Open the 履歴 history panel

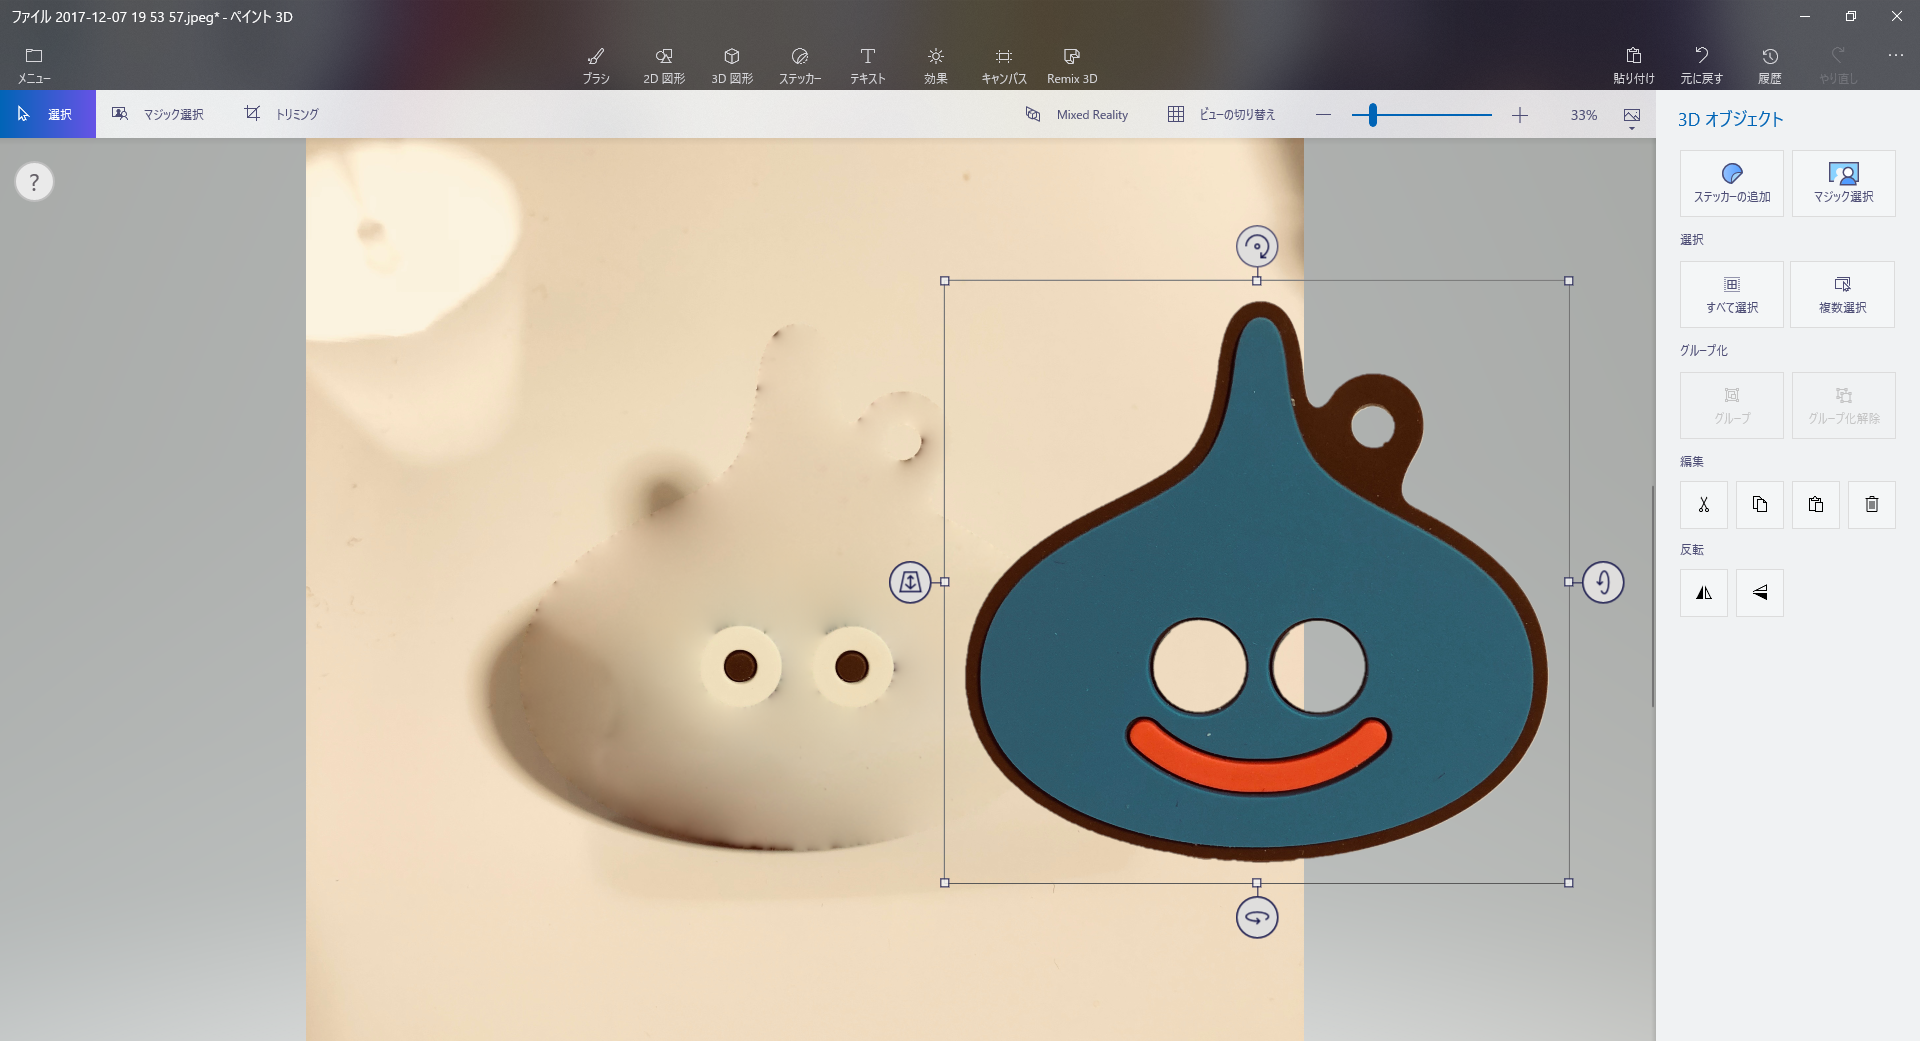pos(1770,65)
